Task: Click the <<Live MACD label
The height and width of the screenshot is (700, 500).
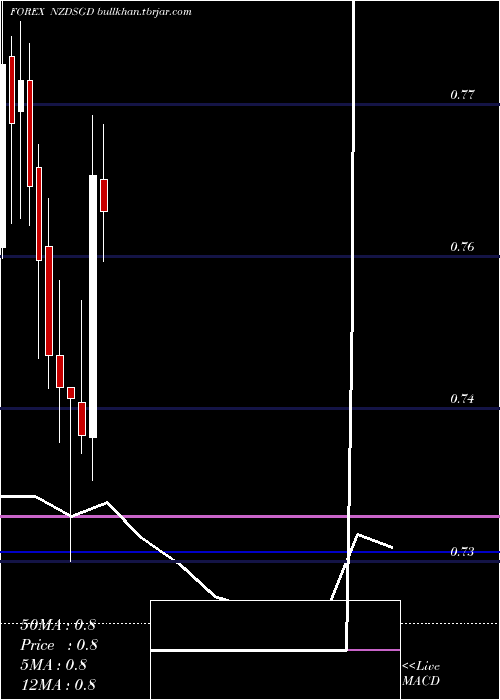Action: click(421, 673)
